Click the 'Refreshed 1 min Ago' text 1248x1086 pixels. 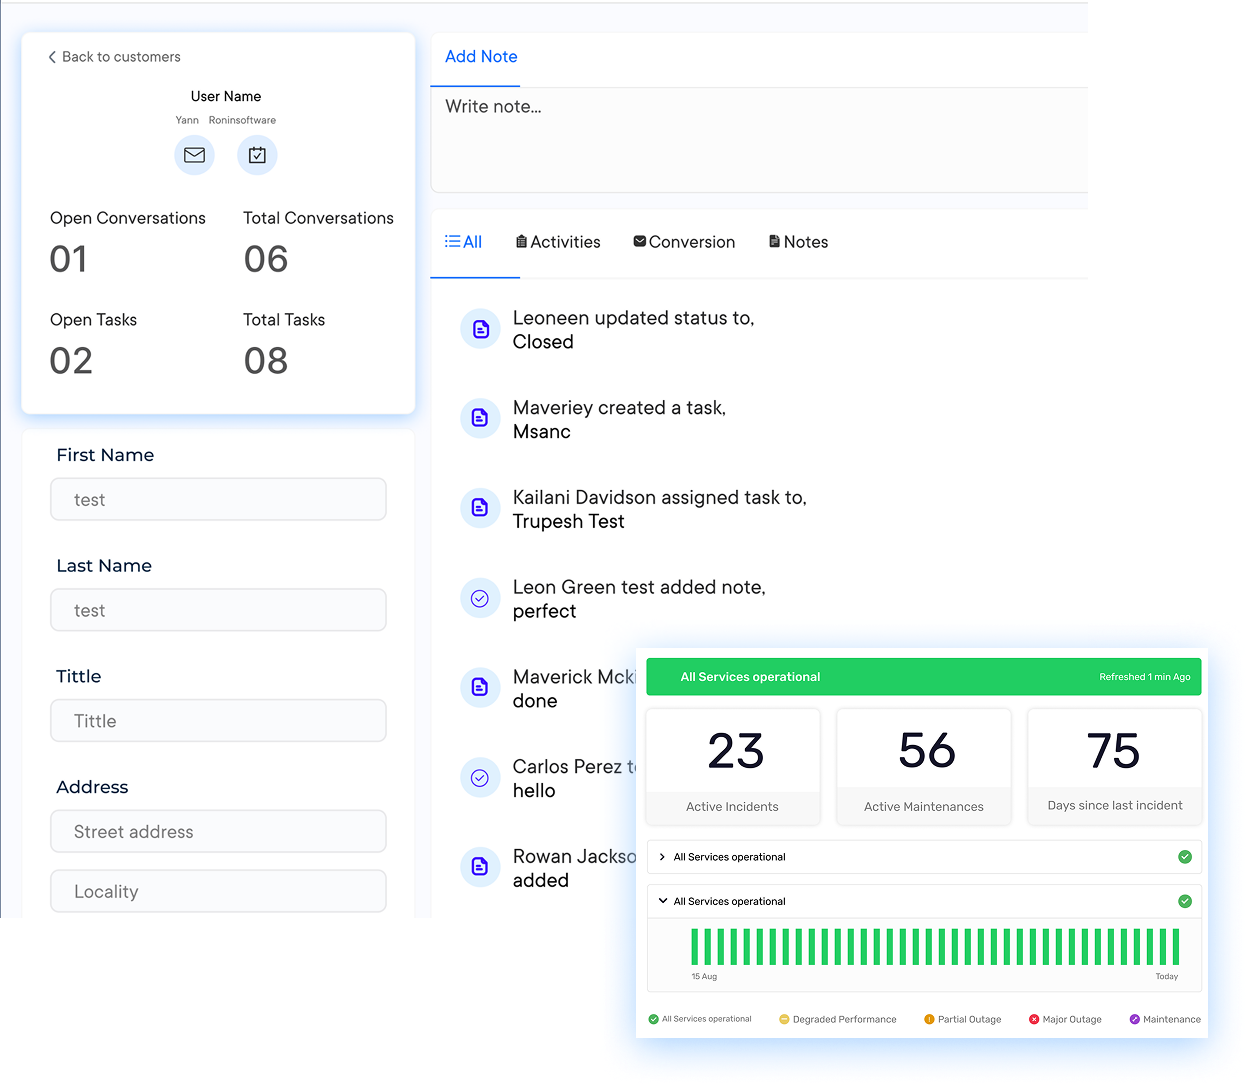[x=1145, y=677]
